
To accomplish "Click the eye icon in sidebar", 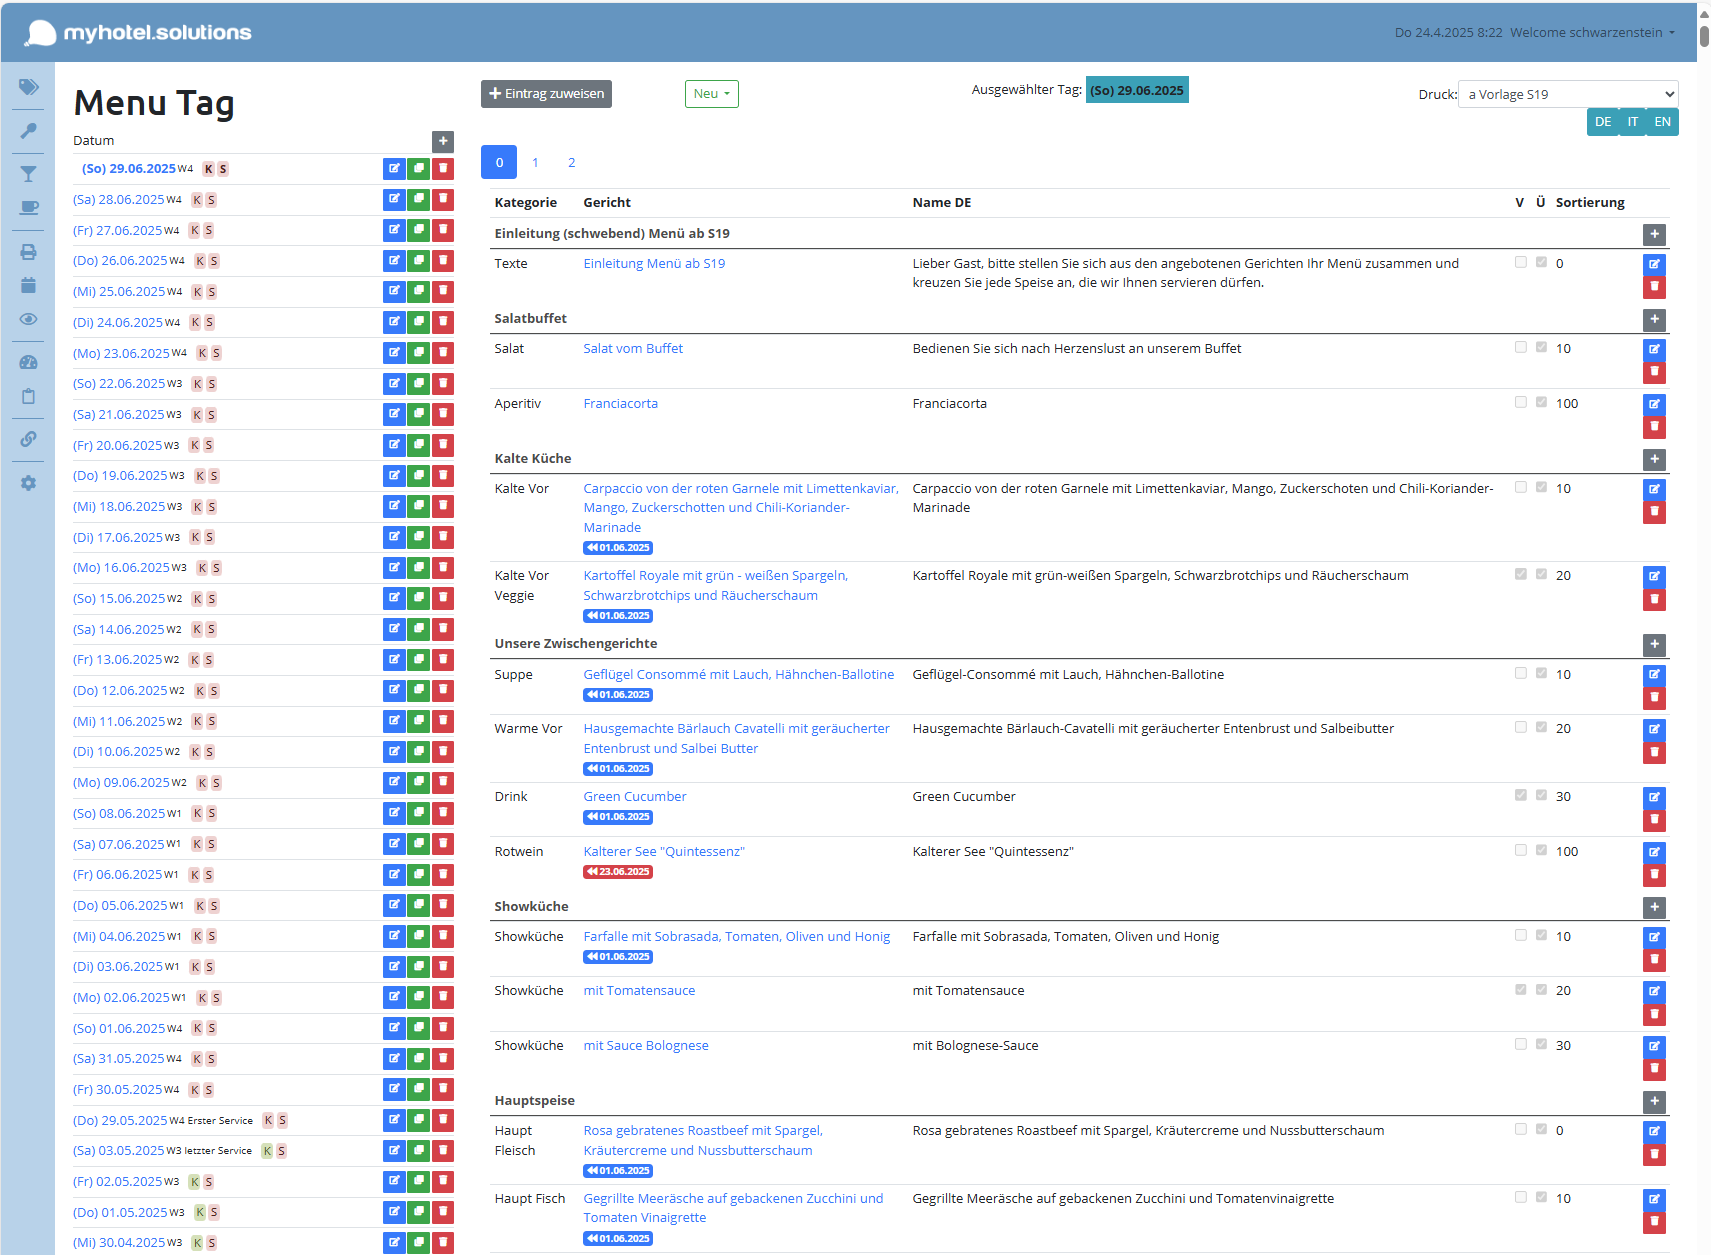I will 28,319.
